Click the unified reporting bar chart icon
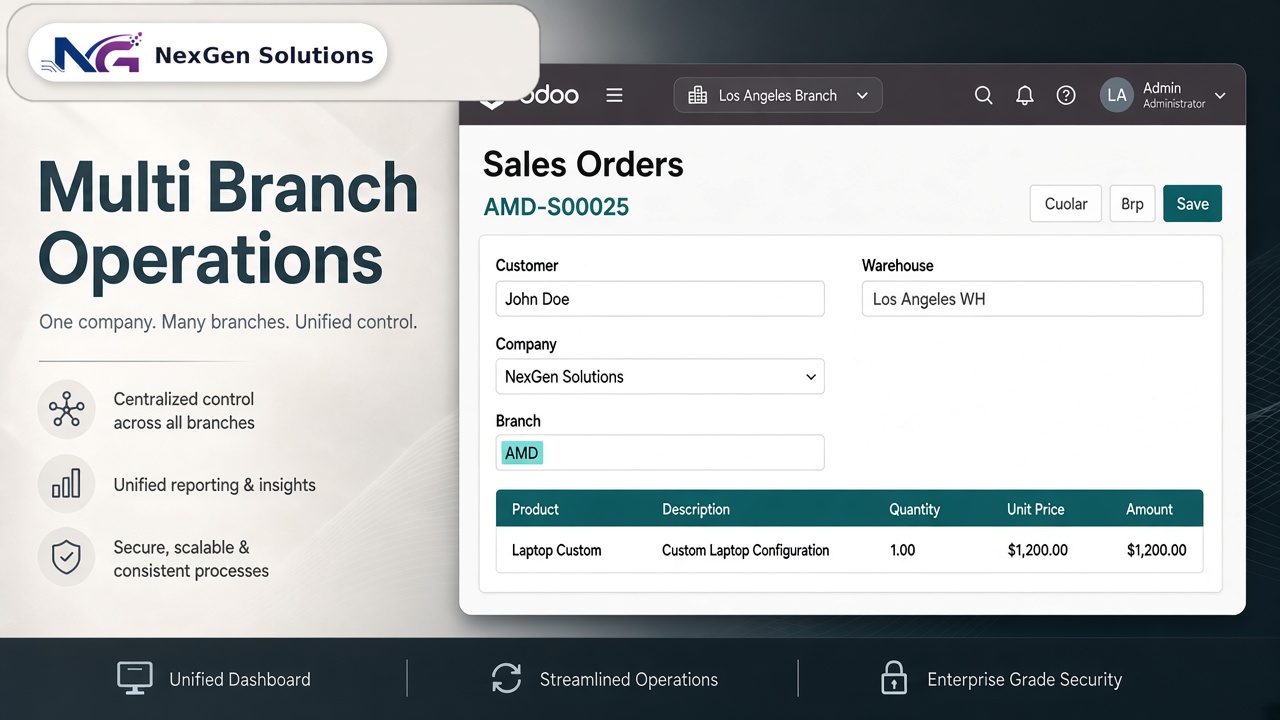Viewport: 1280px width, 720px height. pos(66,485)
